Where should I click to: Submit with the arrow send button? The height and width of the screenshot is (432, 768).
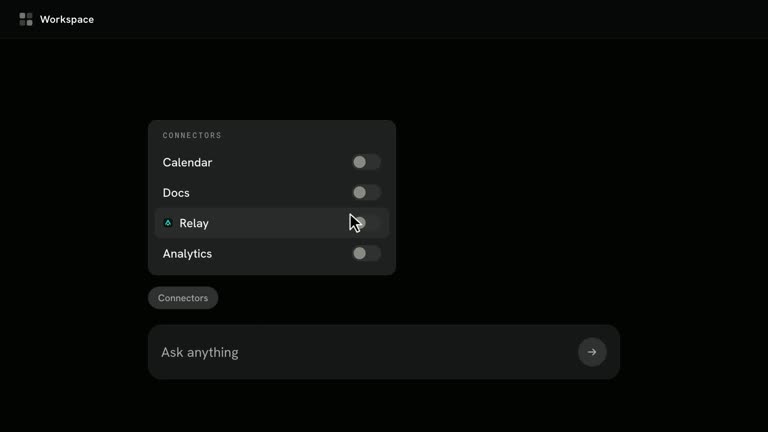[x=592, y=352]
